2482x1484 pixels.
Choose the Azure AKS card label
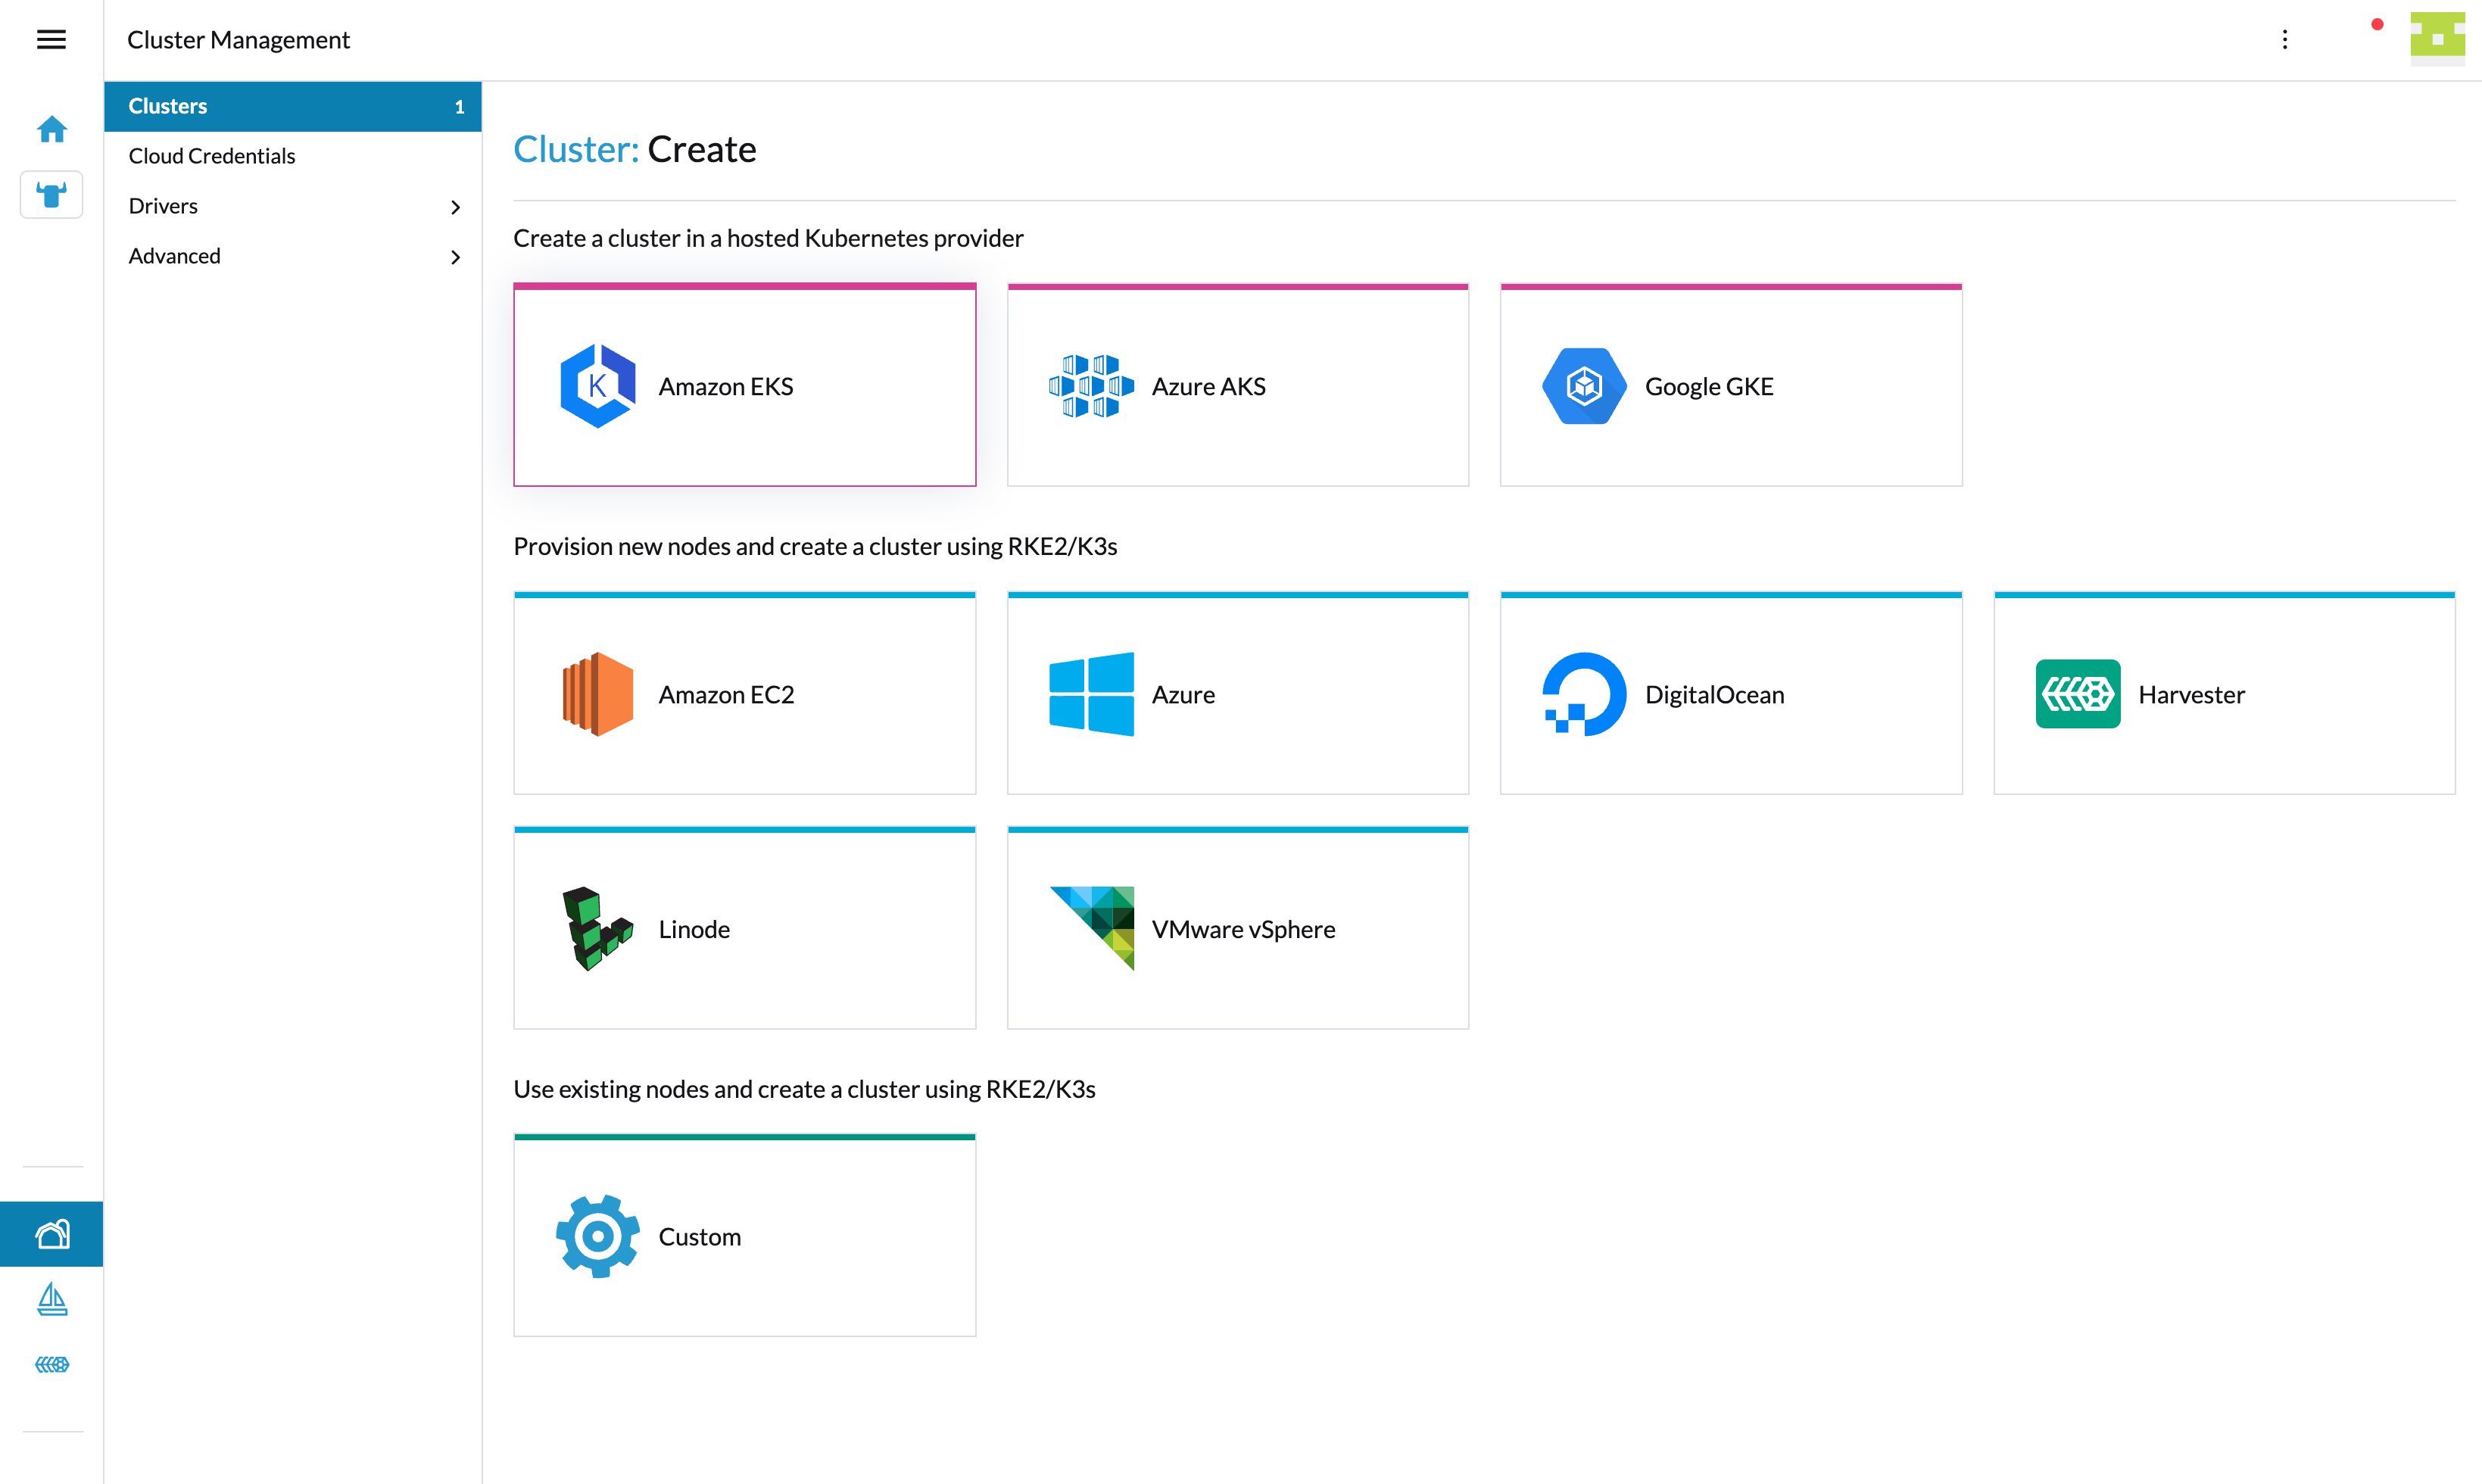tap(1209, 387)
